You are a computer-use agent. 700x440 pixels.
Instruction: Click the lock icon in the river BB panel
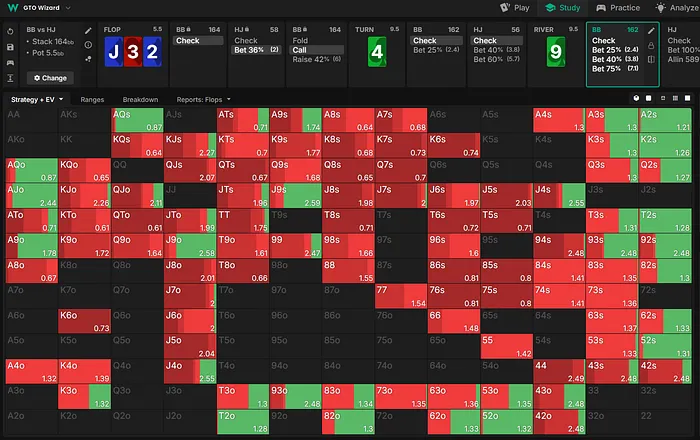651,45
